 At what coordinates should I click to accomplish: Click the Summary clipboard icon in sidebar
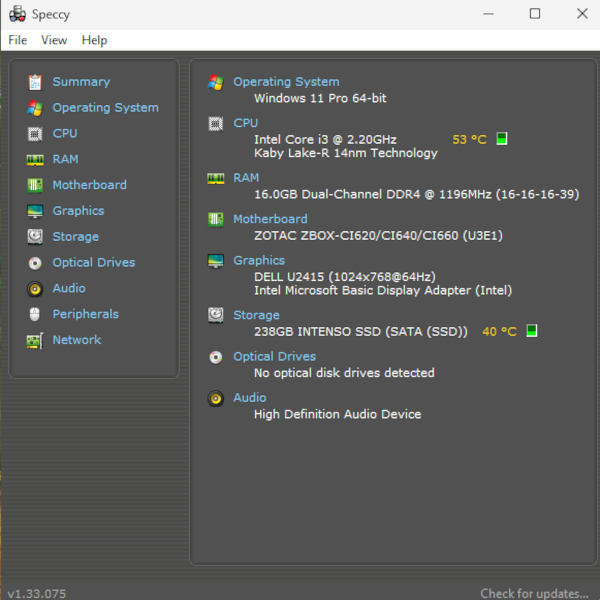point(35,82)
